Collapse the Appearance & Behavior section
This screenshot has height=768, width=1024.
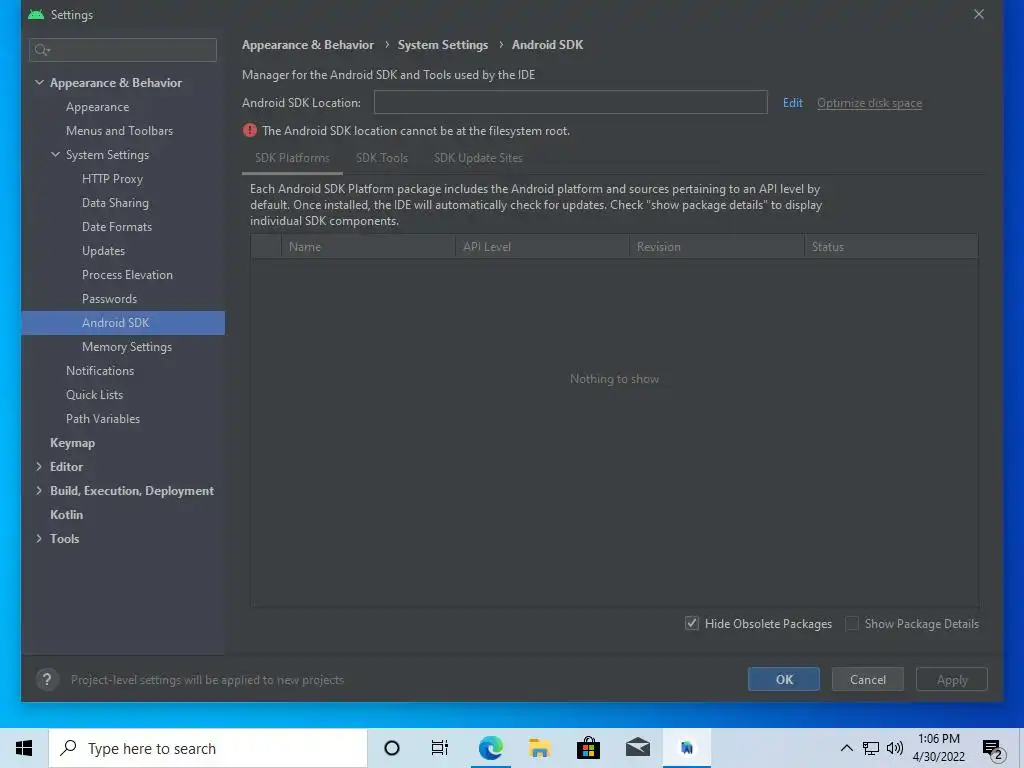[x=39, y=82]
